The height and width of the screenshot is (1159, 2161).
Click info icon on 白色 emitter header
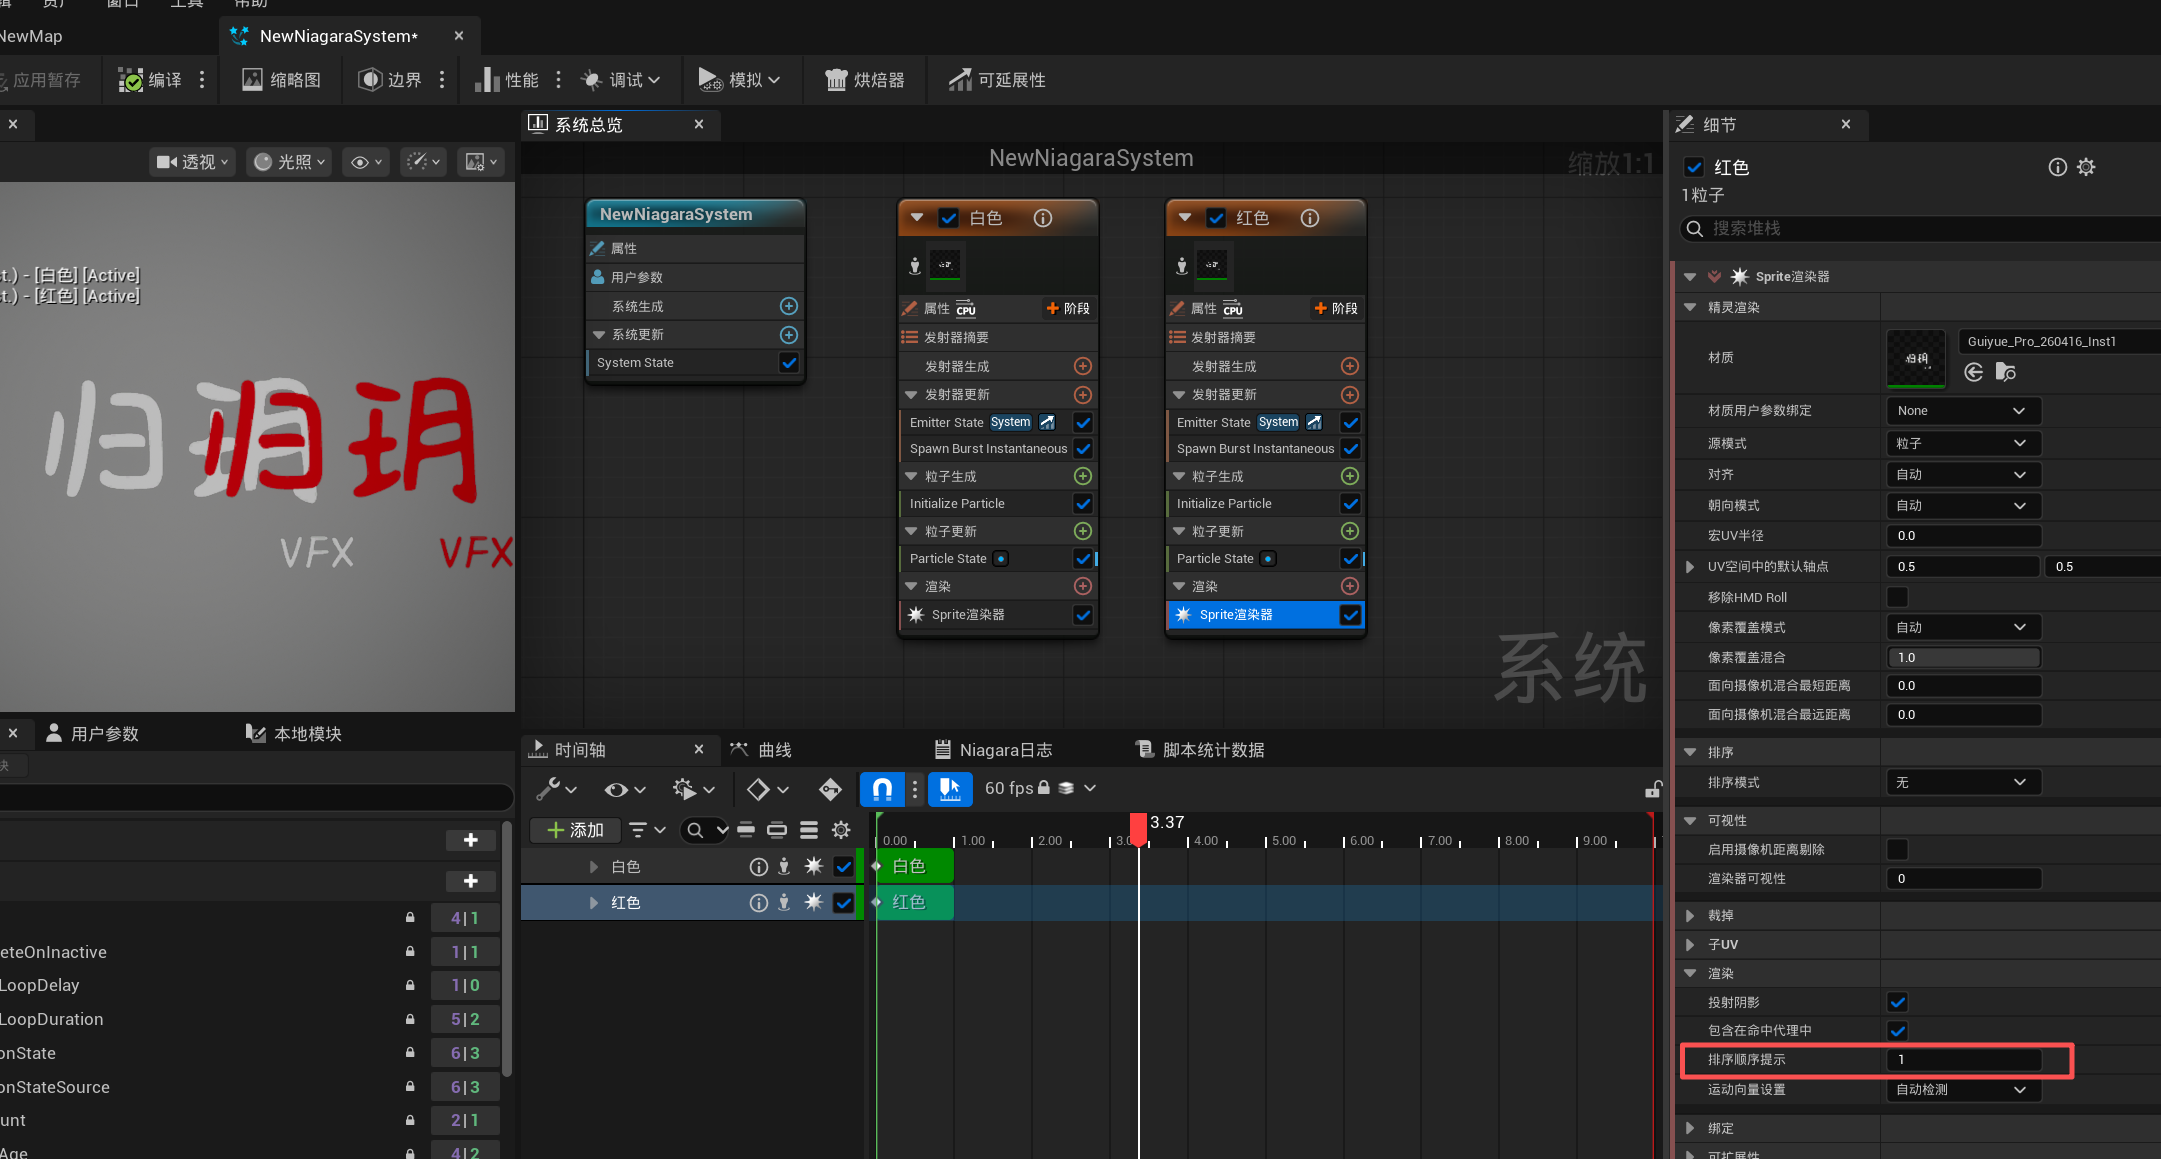click(x=1043, y=218)
